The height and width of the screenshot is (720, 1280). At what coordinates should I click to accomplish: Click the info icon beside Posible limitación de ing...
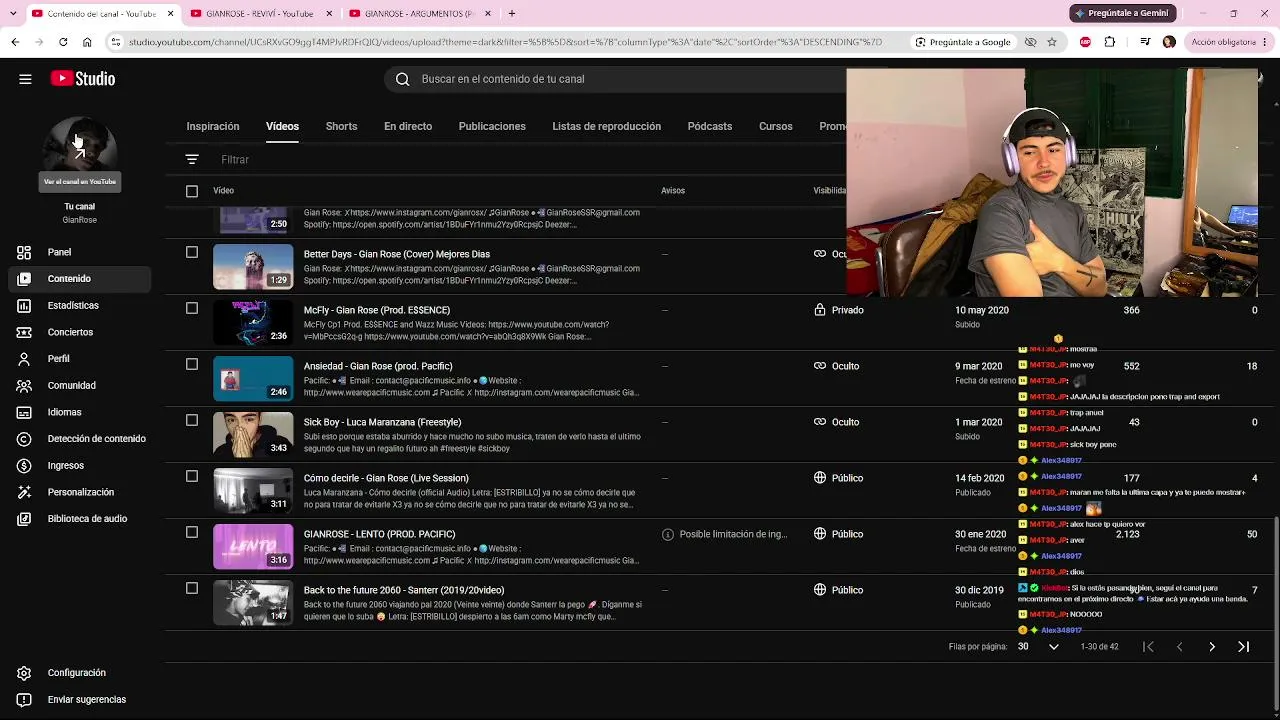coord(668,534)
